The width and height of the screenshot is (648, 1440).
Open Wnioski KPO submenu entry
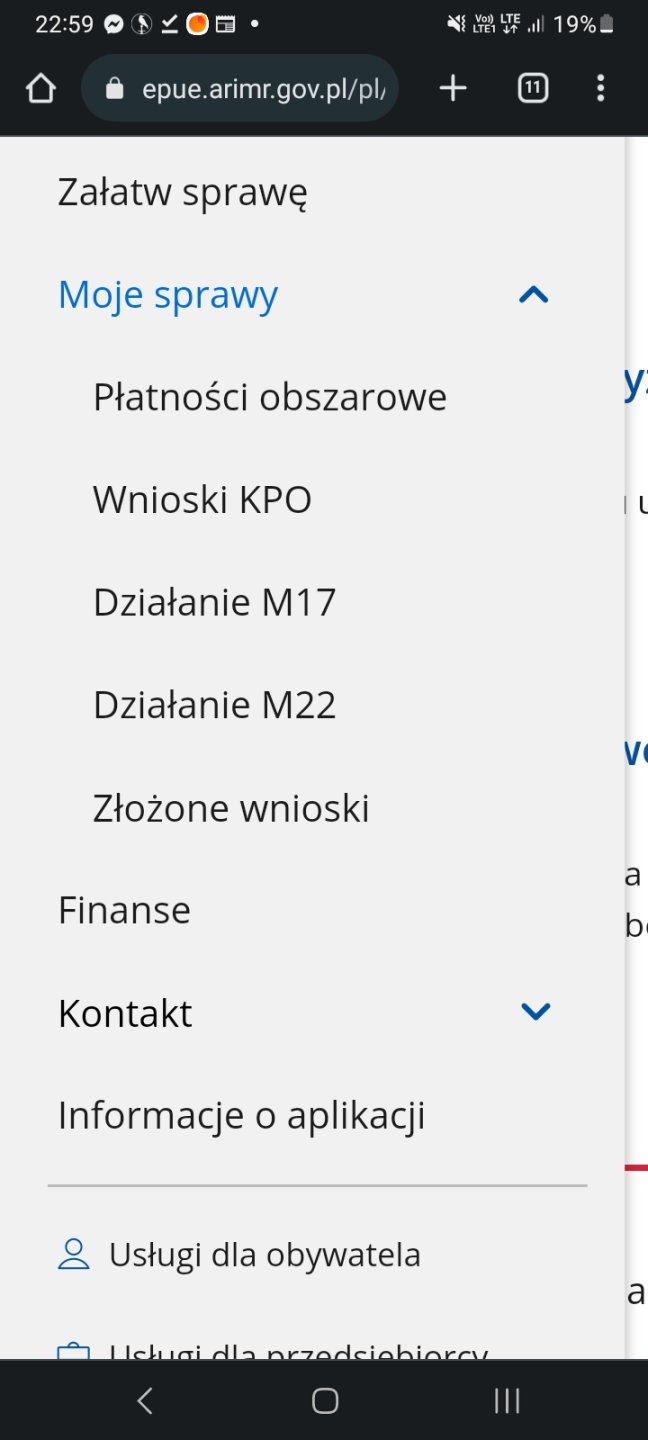(x=202, y=499)
